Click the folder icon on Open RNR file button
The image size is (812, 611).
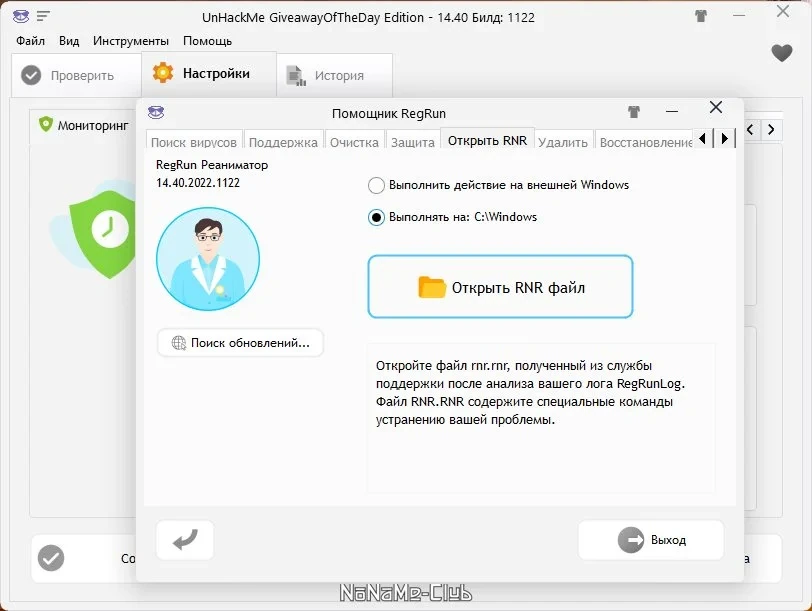click(432, 287)
